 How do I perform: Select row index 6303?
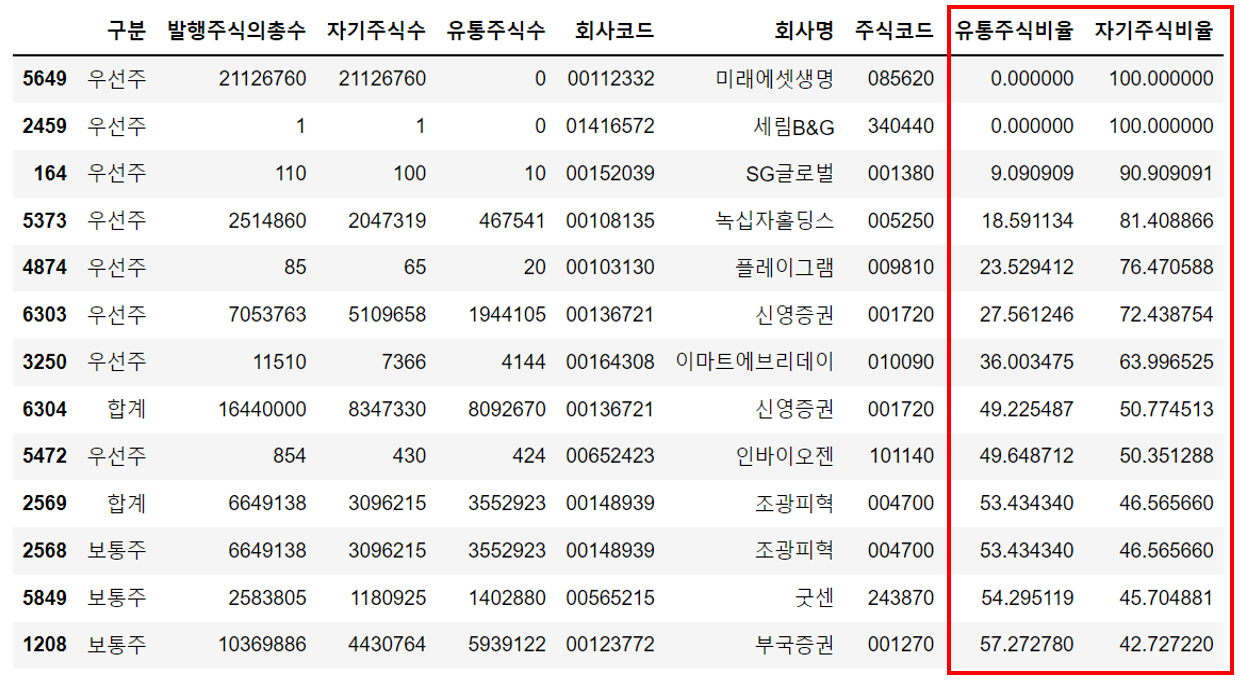[x=45, y=314]
